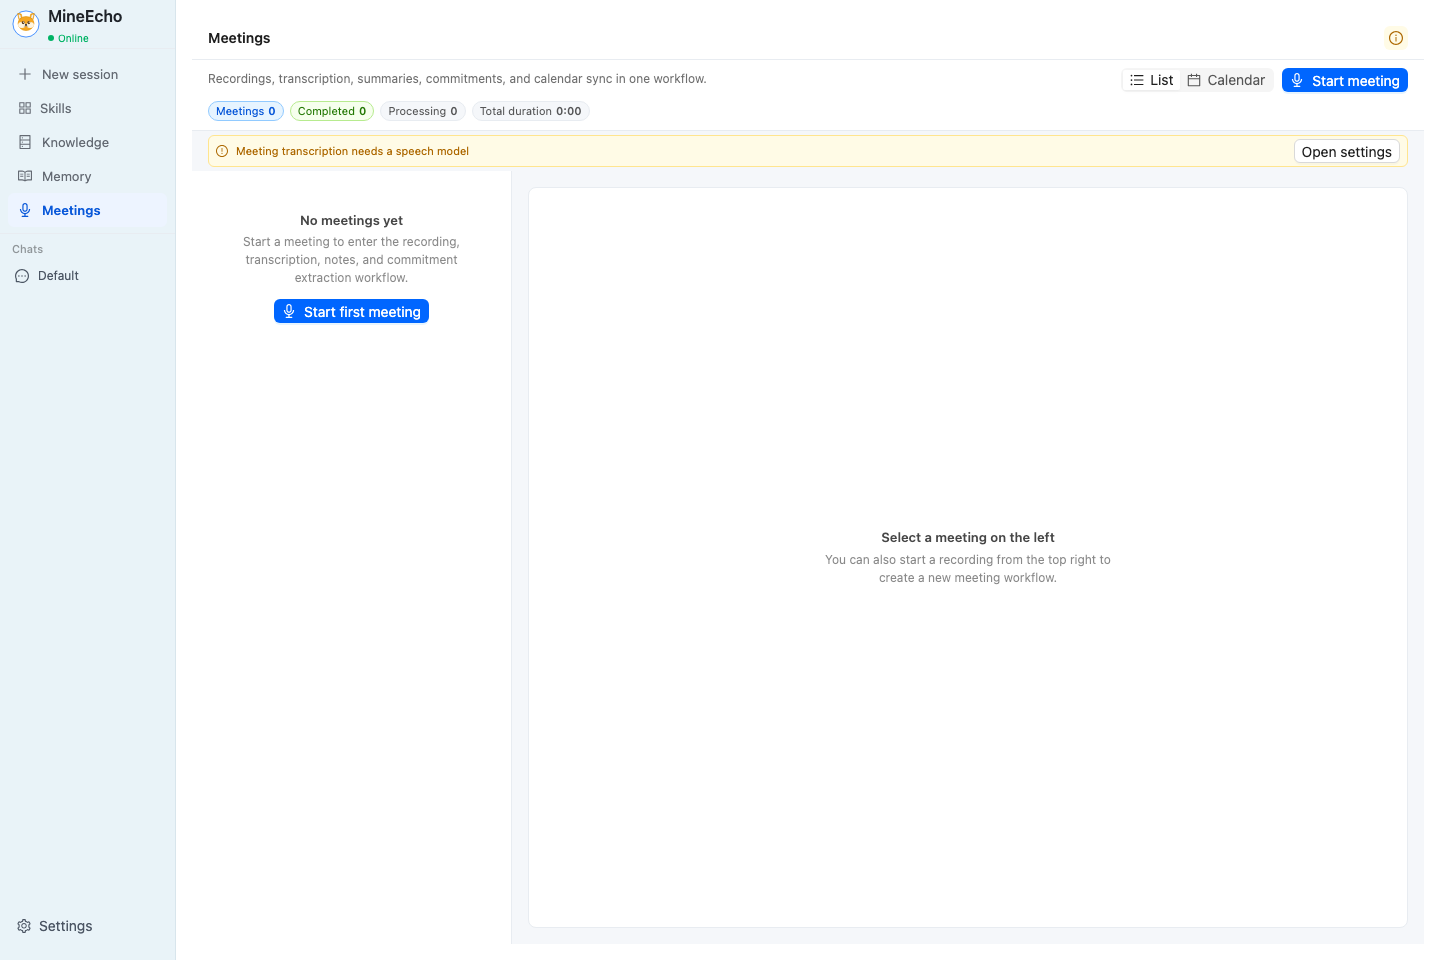The height and width of the screenshot is (960, 1440).
Task: Click microphone icon on Start first meeting
Action: [289, 311]
